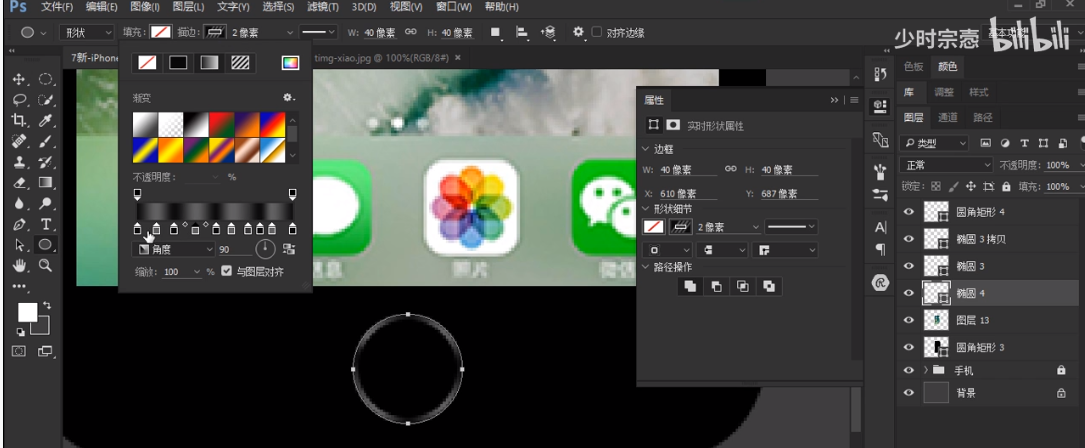
Task: Select the Clone Stamp tool
Action: point(19,162)
